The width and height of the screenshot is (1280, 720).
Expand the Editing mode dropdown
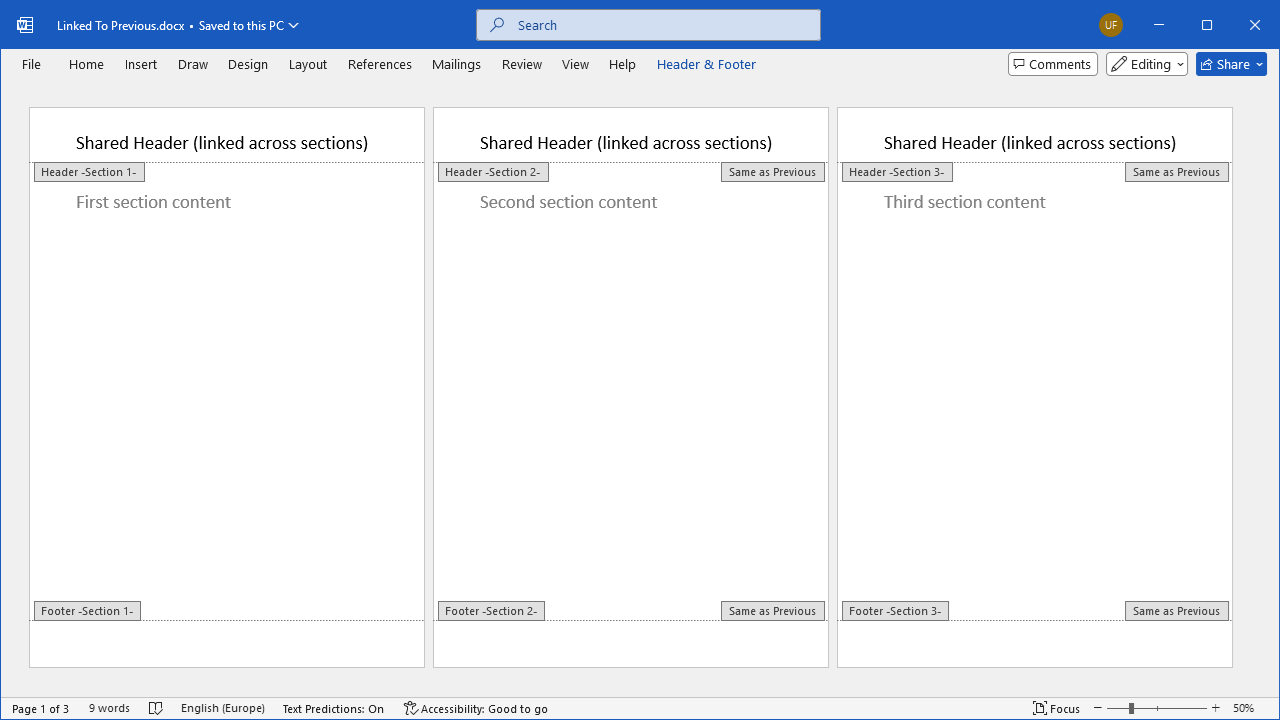(x=1147, y=64)
